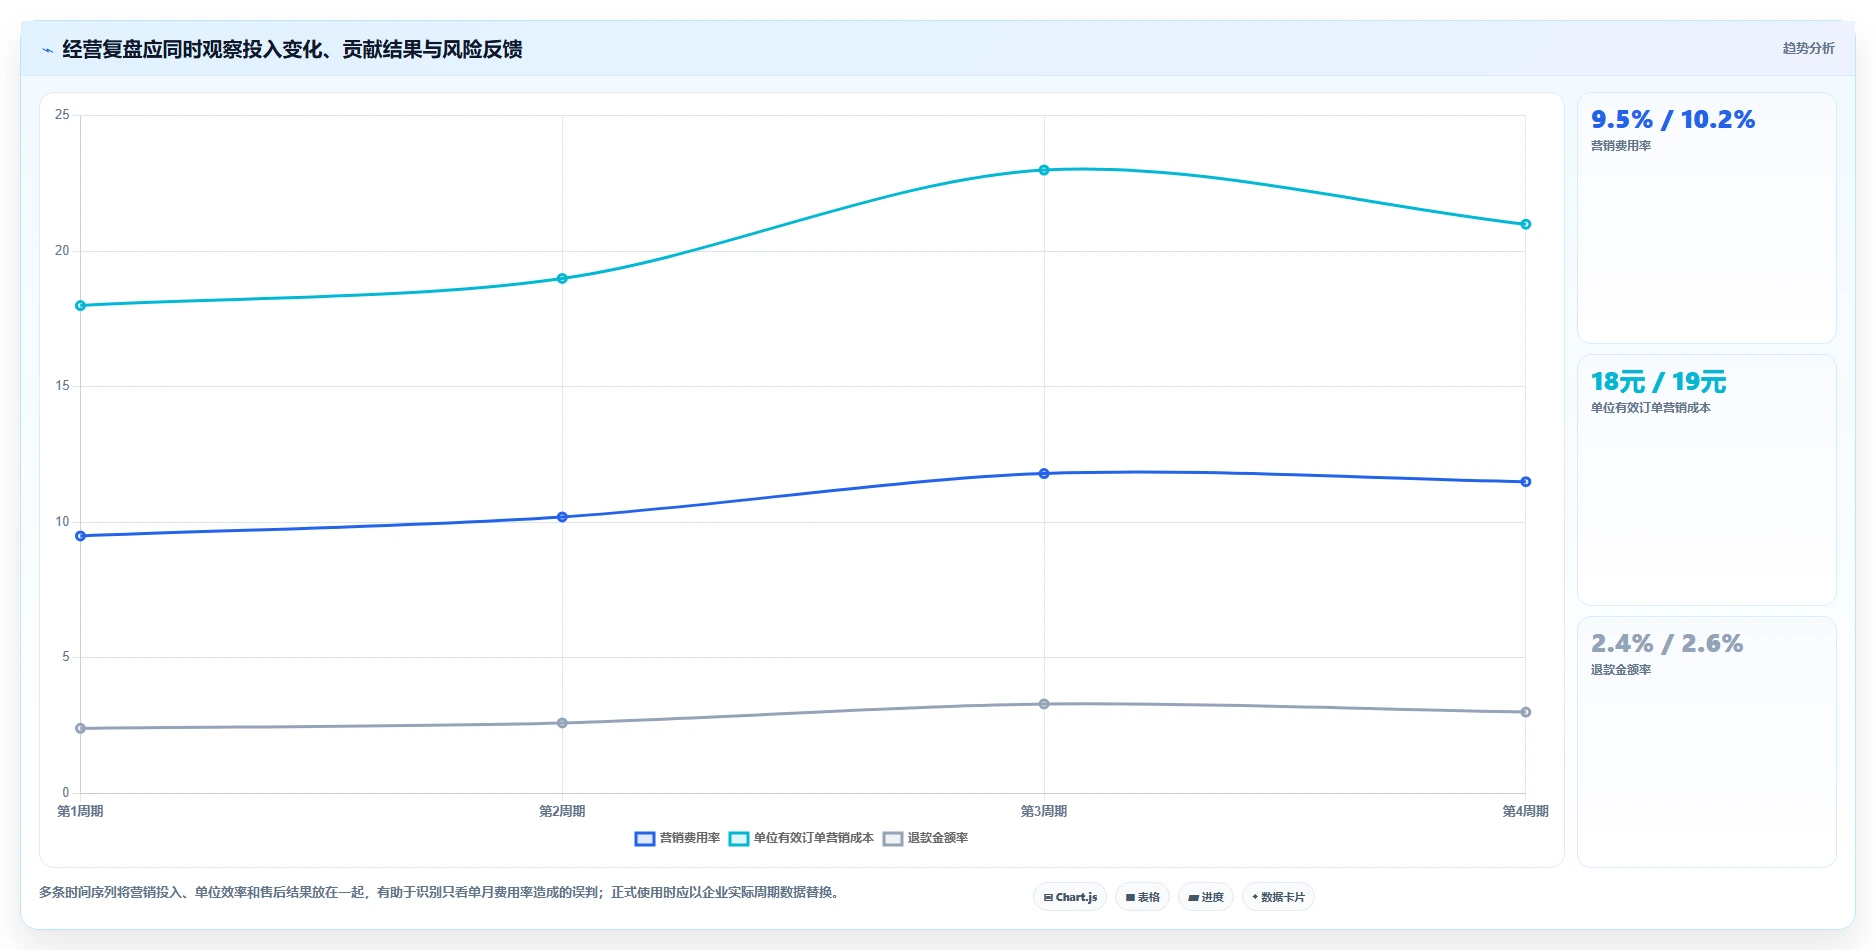Click the 营销费用率 legend label
The image size is (1876, 950).
[x=690, y=838]
